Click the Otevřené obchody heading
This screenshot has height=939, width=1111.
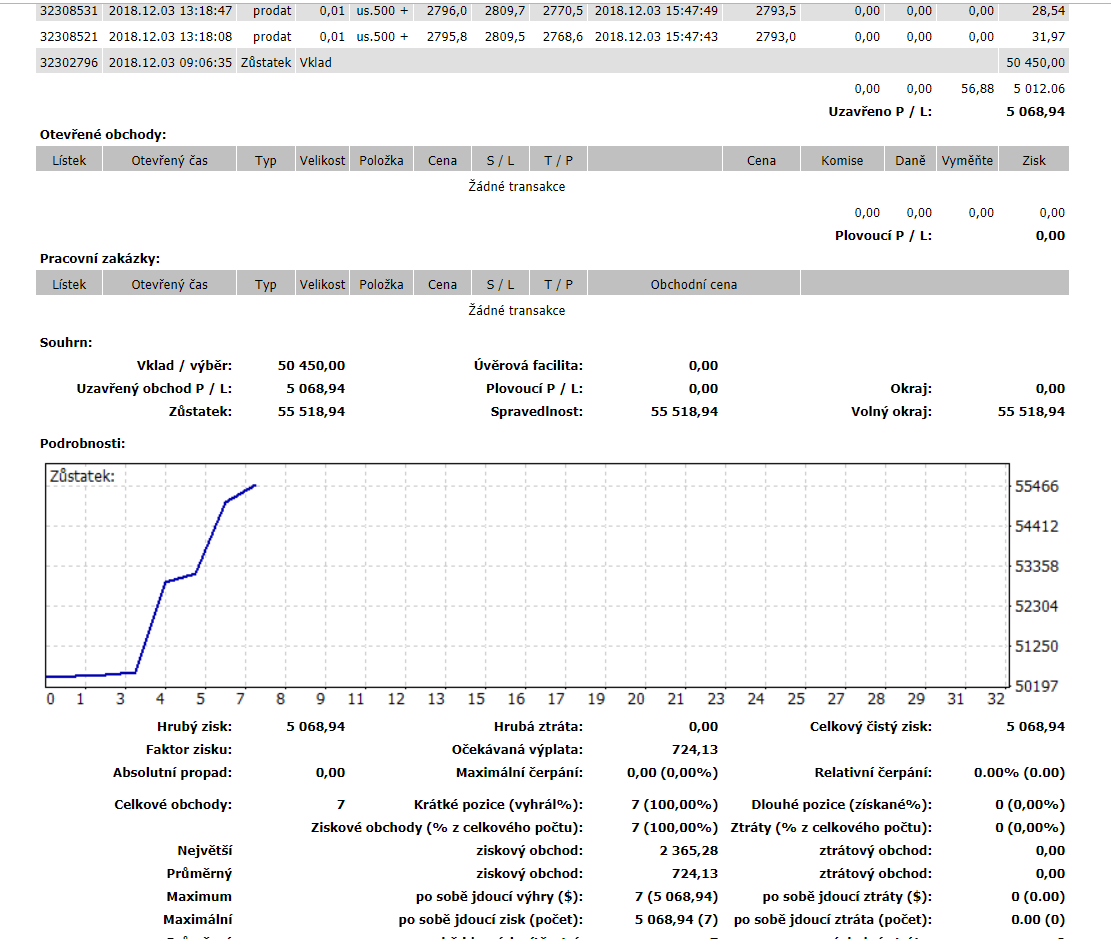pos(103,135)
